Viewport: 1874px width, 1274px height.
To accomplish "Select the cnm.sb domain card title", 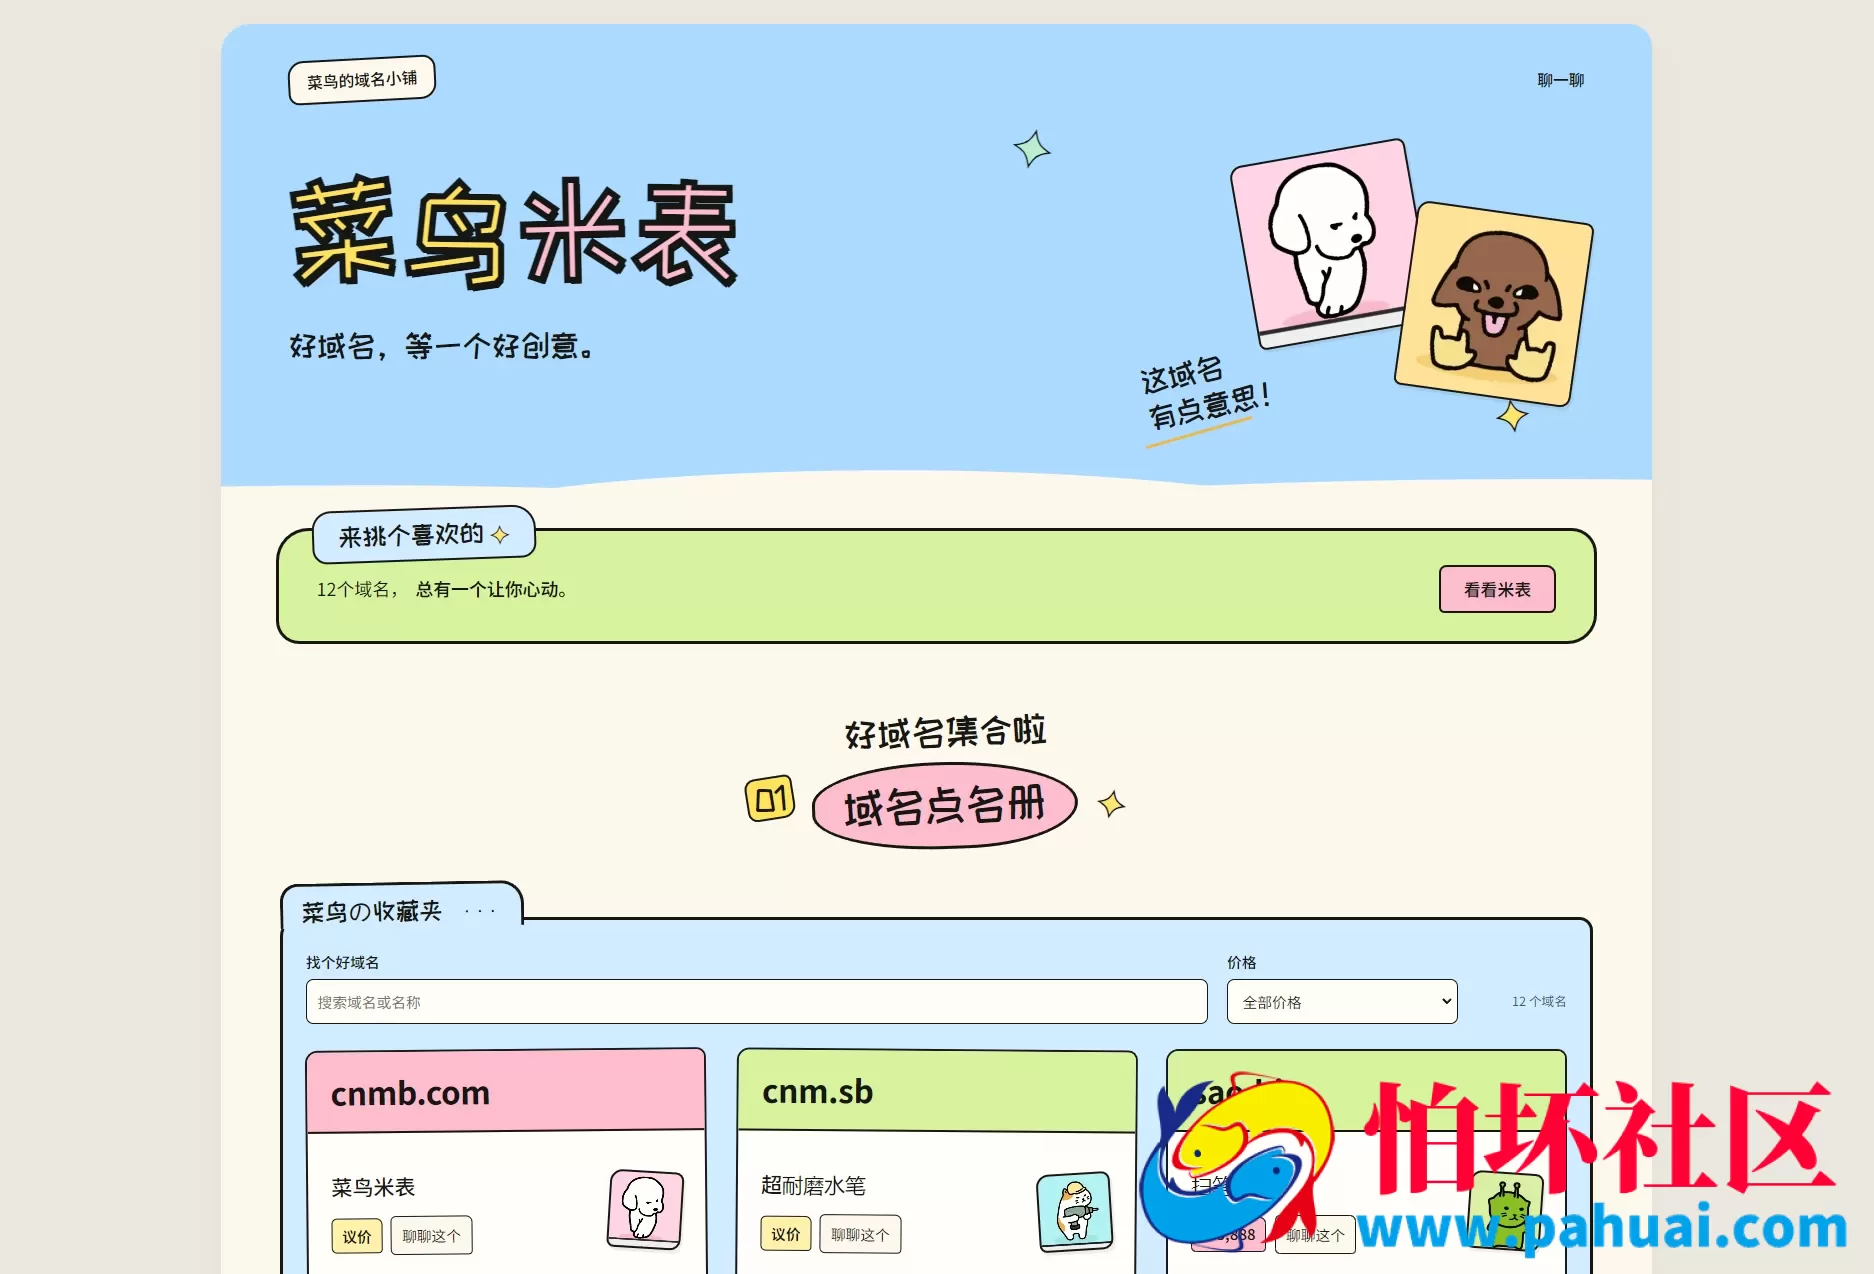I will [x=817, y=1092].
